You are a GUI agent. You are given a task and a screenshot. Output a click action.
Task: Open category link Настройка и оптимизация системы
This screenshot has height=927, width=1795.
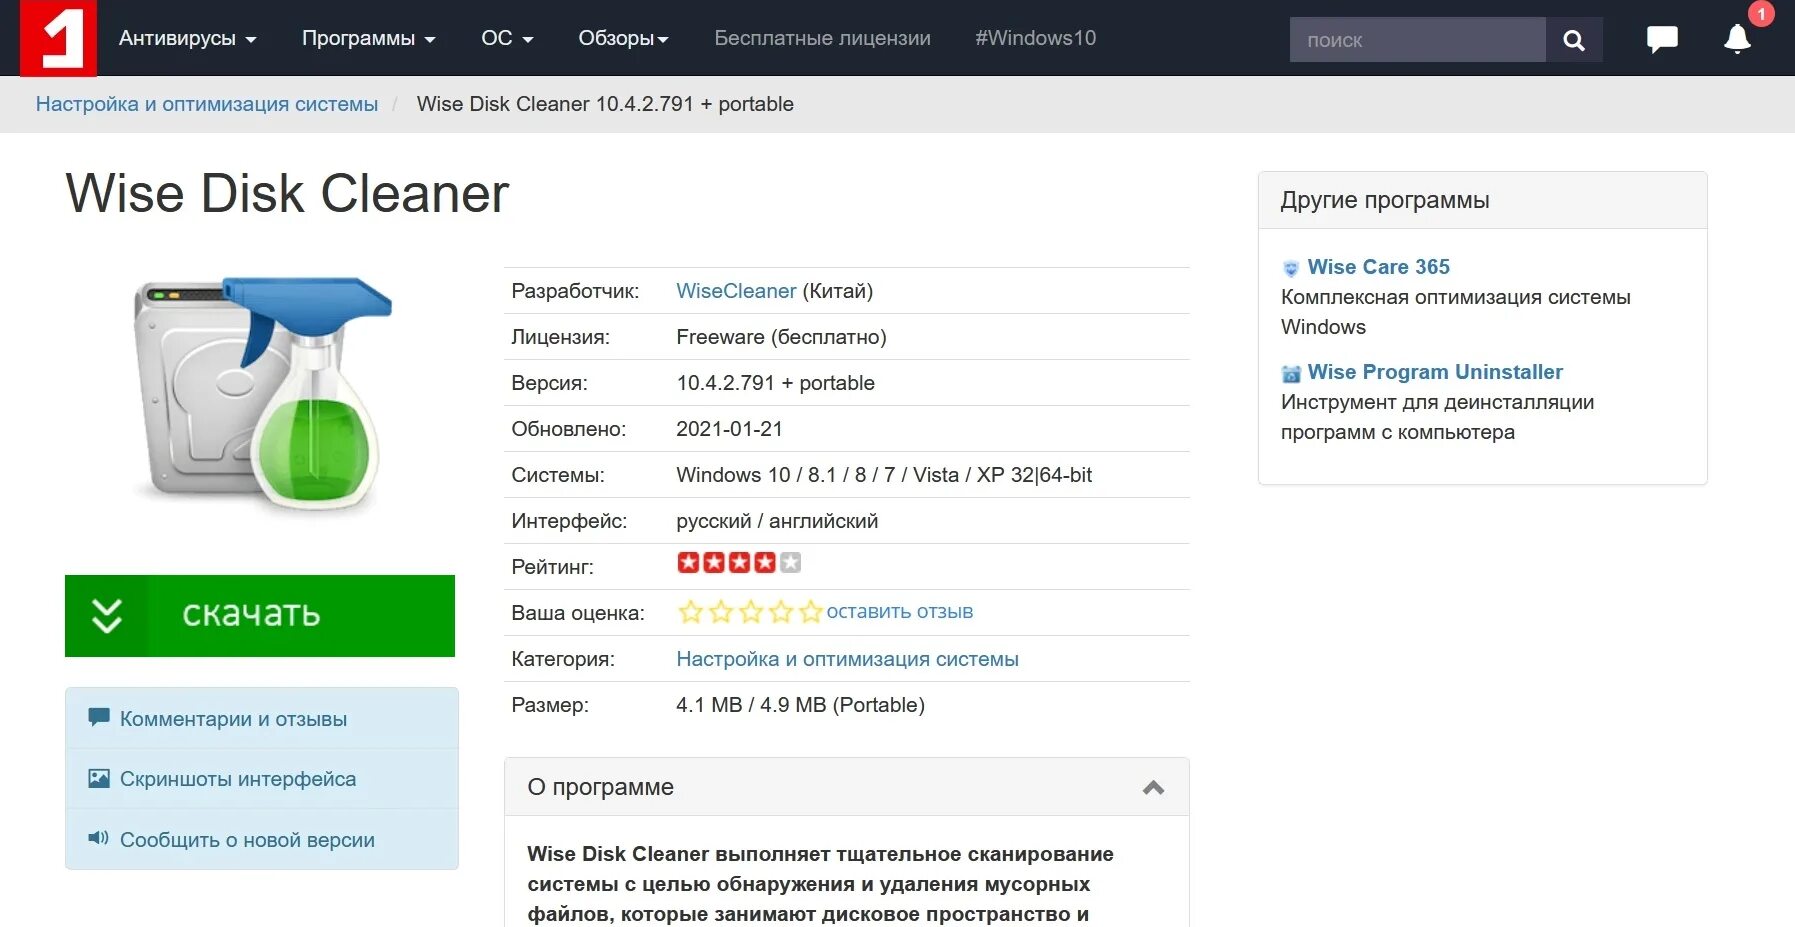(x=847, y=659)
